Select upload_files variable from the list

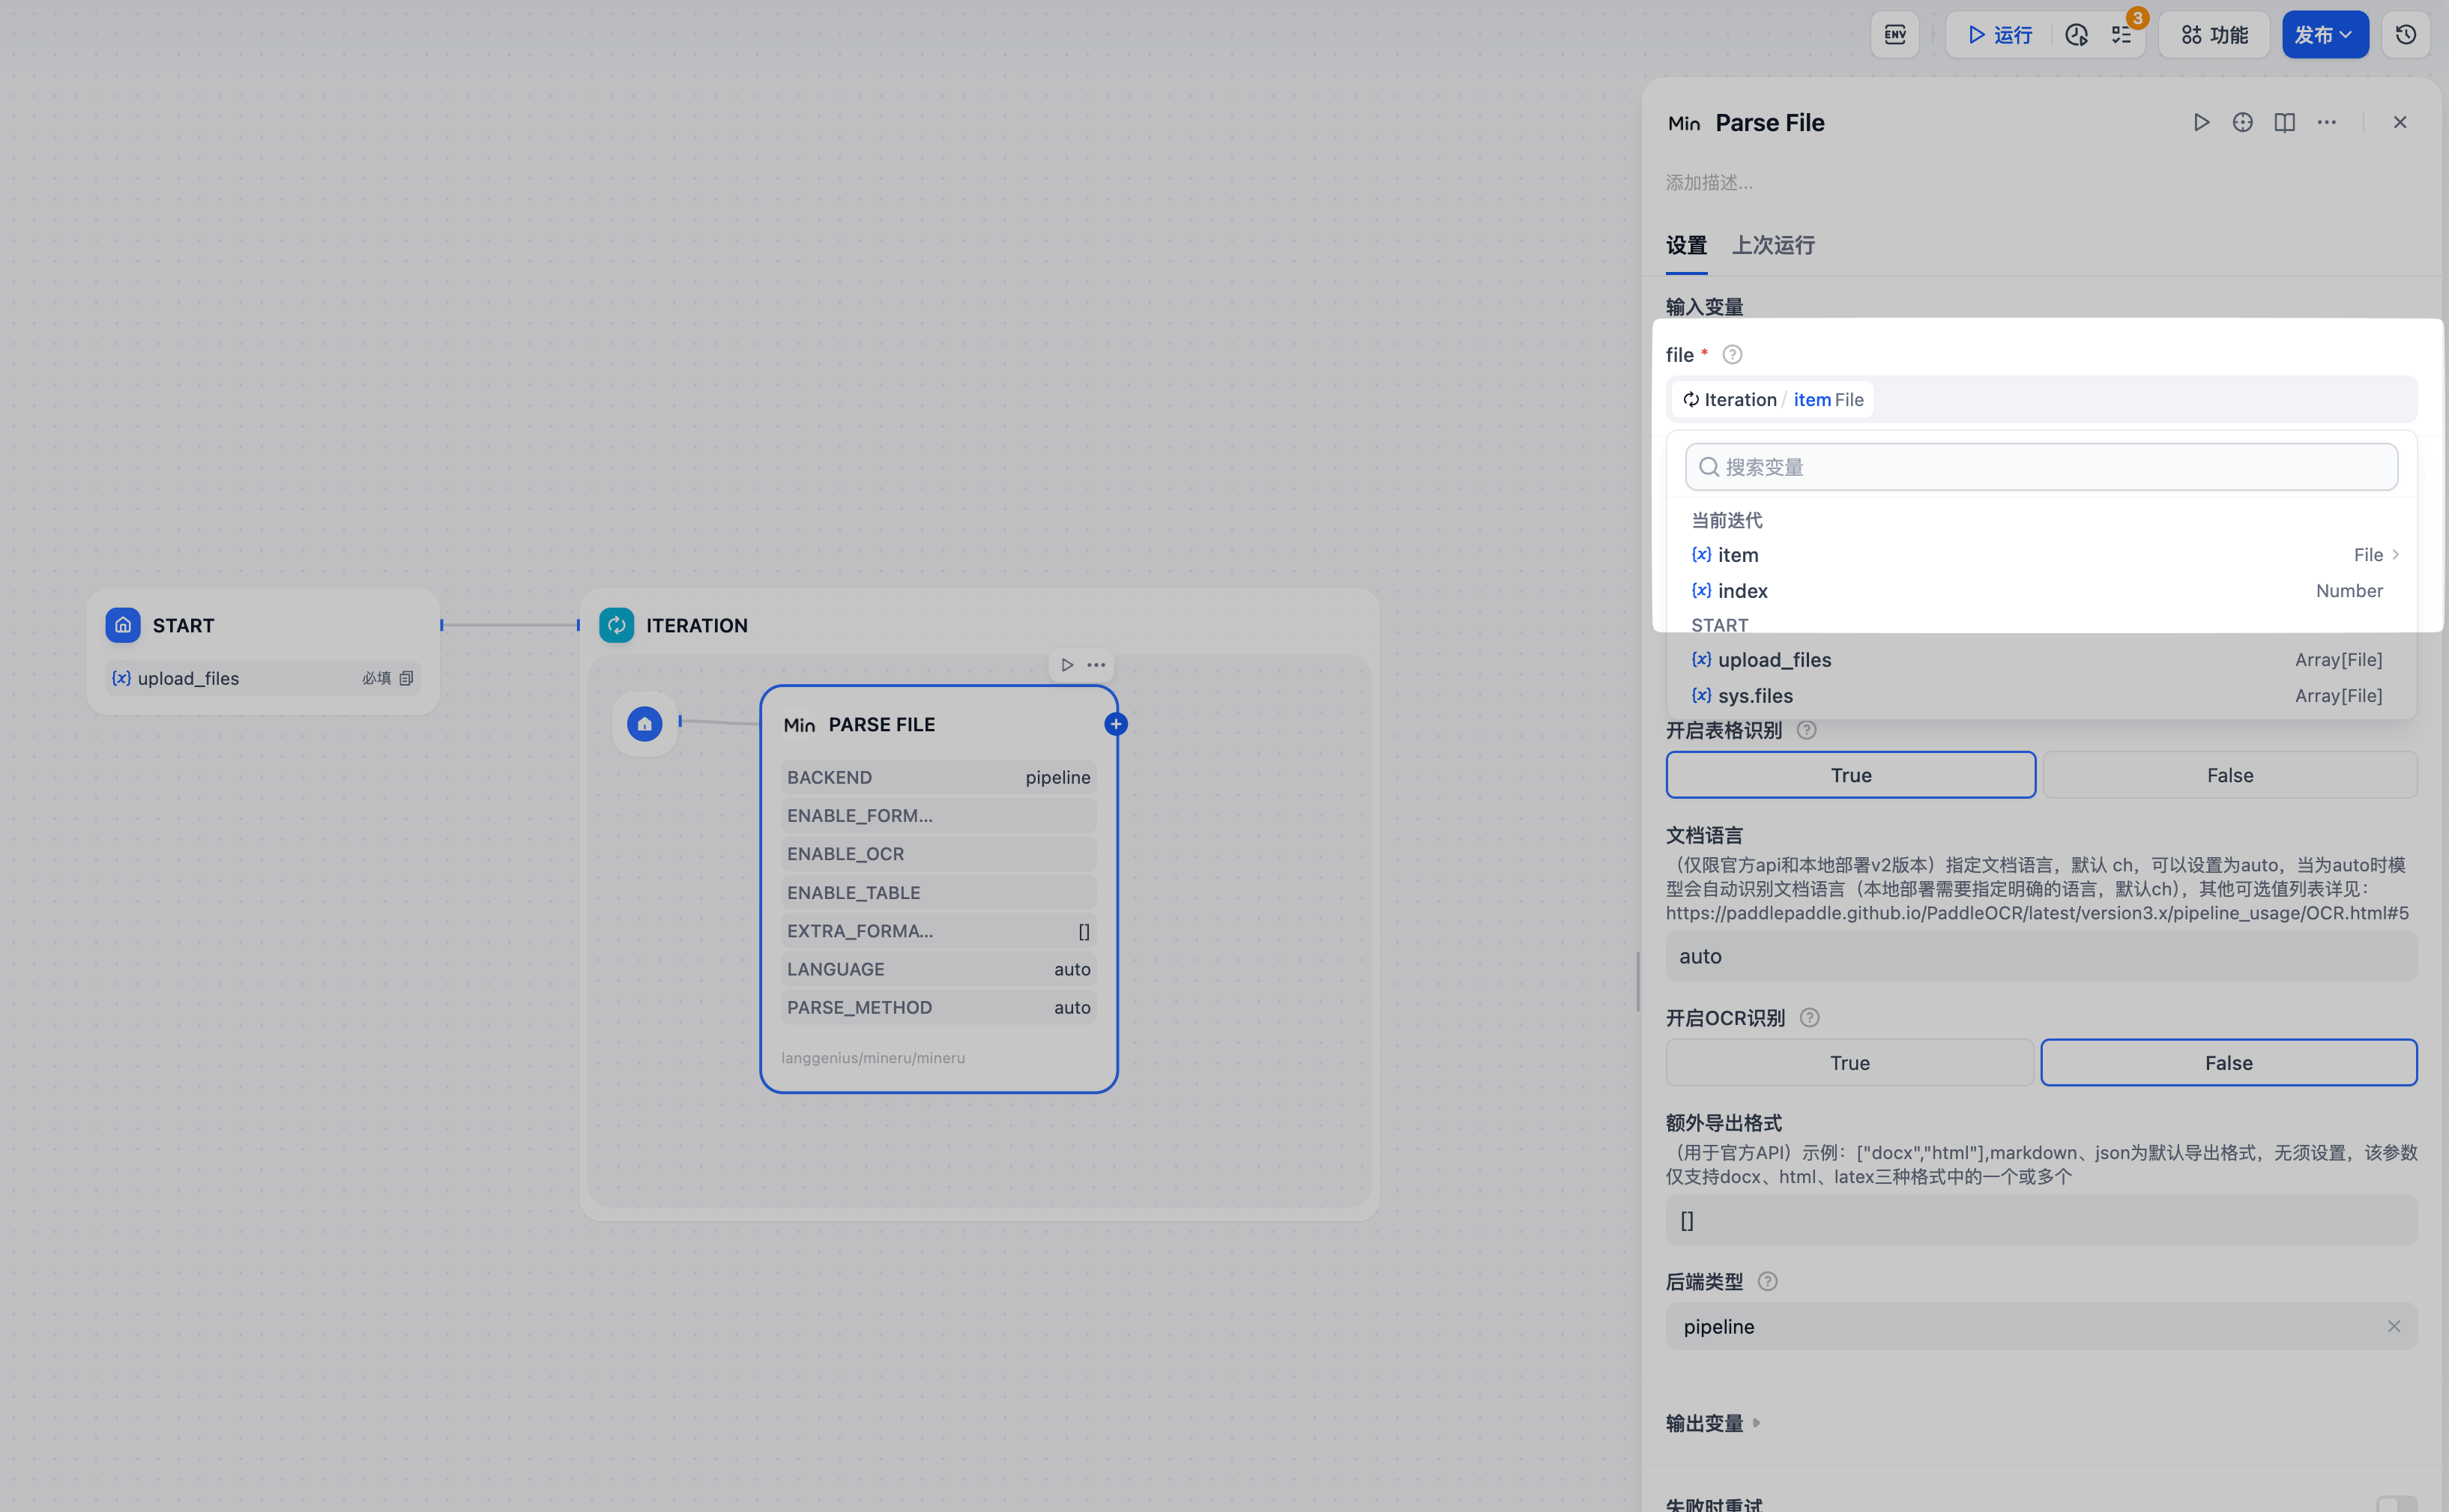pos(1774,660)
